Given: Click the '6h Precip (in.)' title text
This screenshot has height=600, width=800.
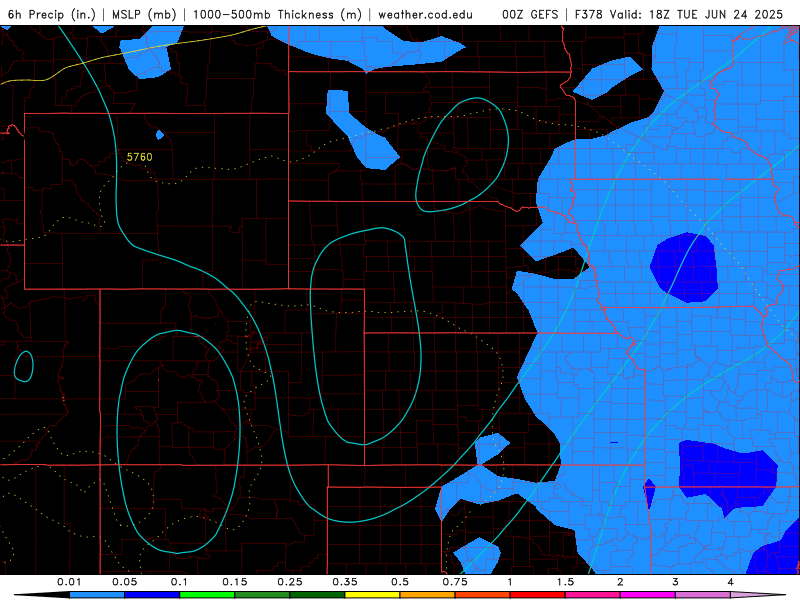Looking at the screenshot, I should (52, 14).
